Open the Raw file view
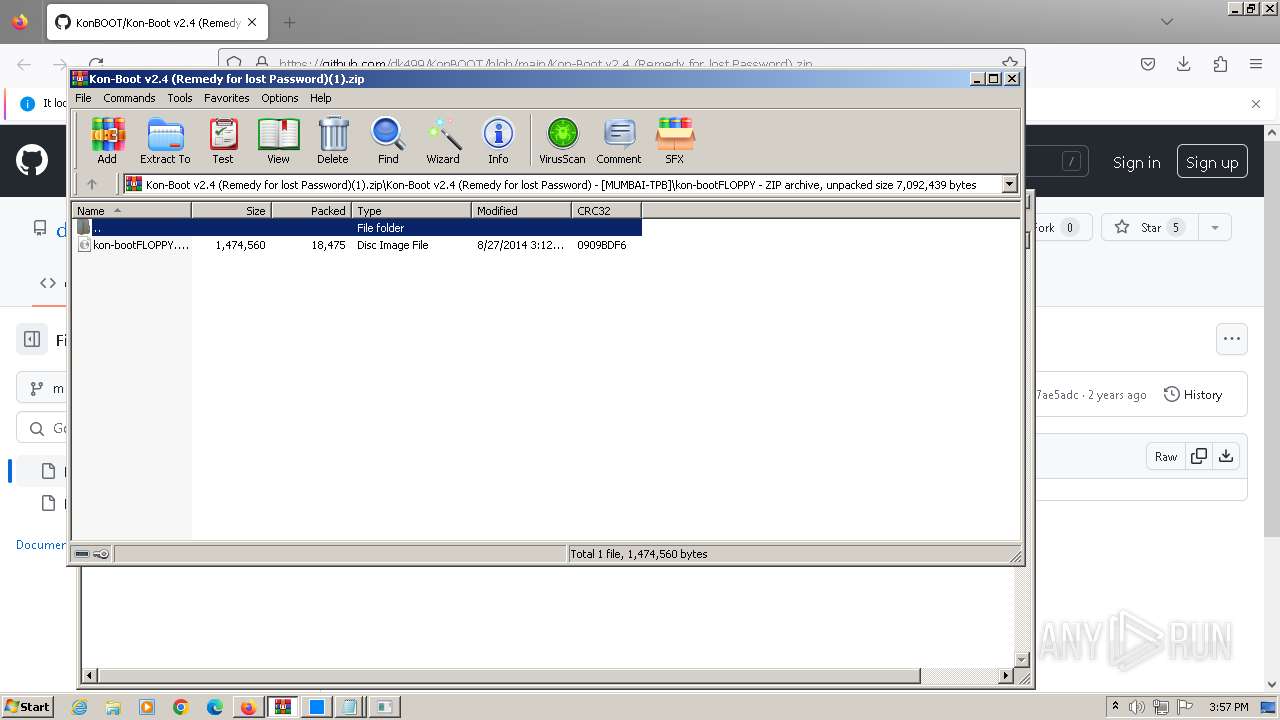Image resolution: width=1280 pixels, height=720 pixels. coord(1166,456)
